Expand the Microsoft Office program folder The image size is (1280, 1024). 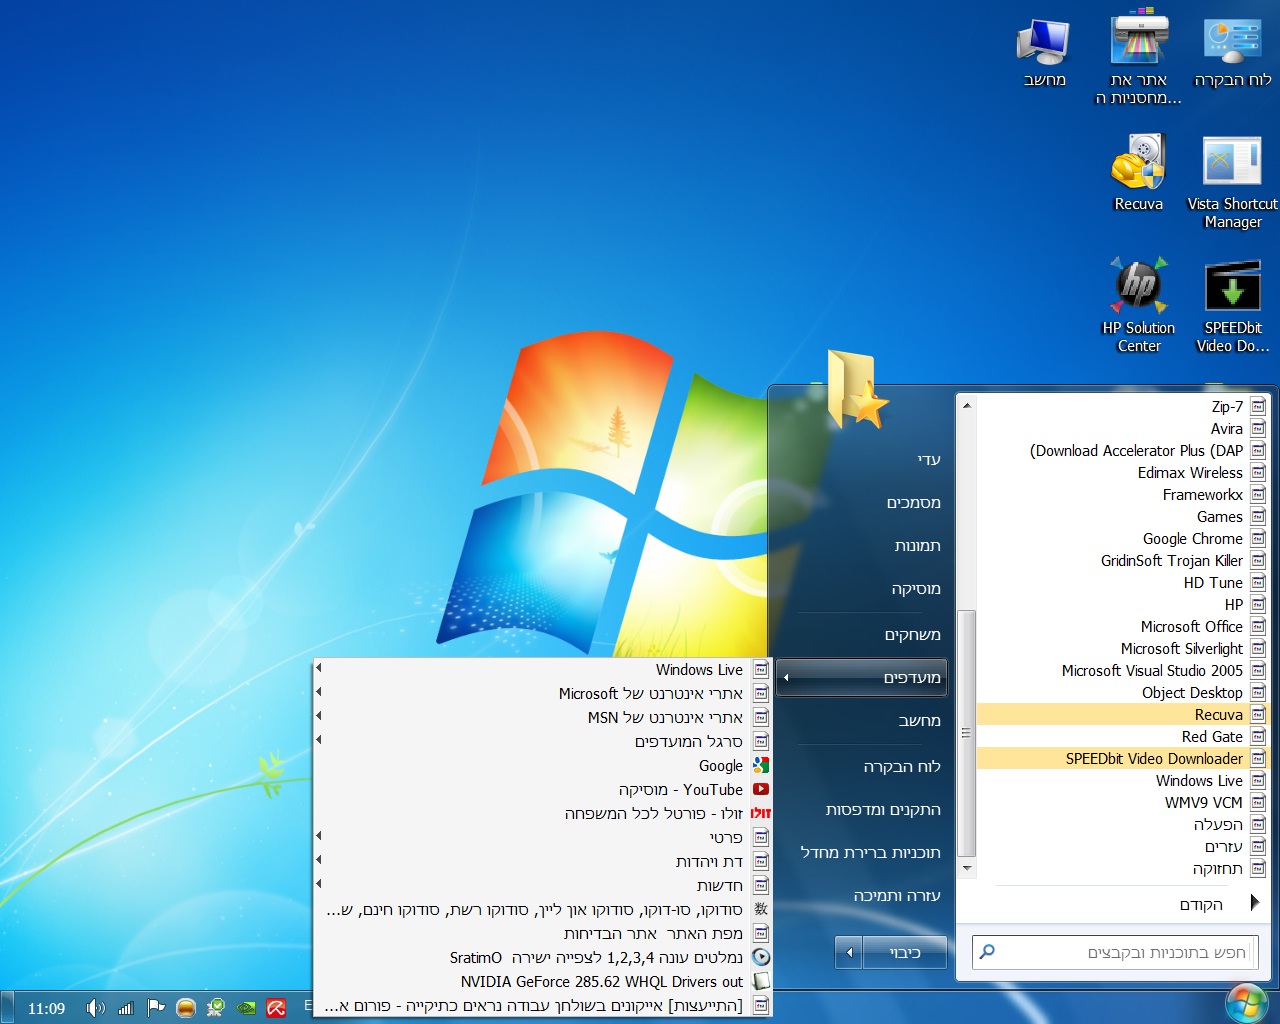click(x=1122, y=627)
